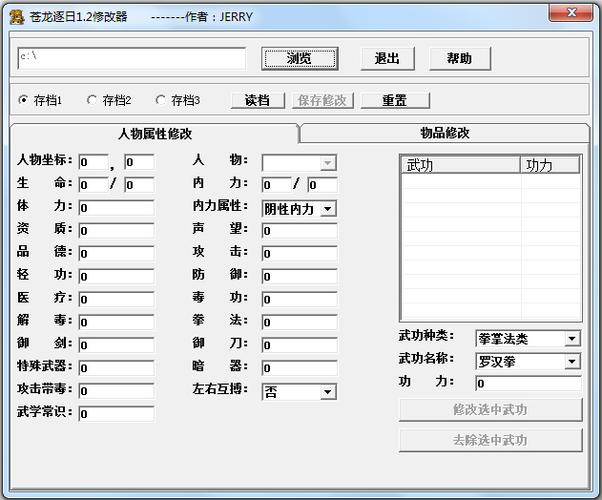Screen dimensions: 602x500
Task: Click the 去除选中武功 button
Action: tap(490, 440)
